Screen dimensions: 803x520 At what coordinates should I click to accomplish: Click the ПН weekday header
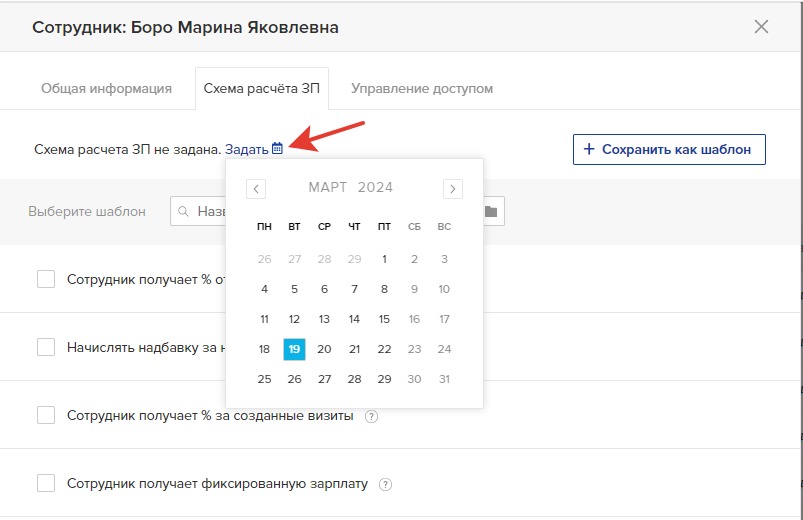pyautogui.click(x=264, y=226)
